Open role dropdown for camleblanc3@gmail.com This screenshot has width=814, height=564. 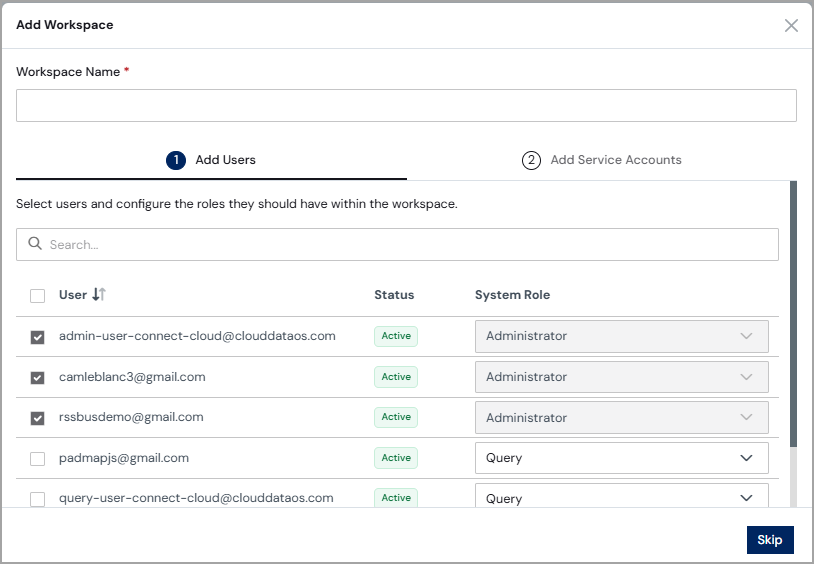click(621, 377)
